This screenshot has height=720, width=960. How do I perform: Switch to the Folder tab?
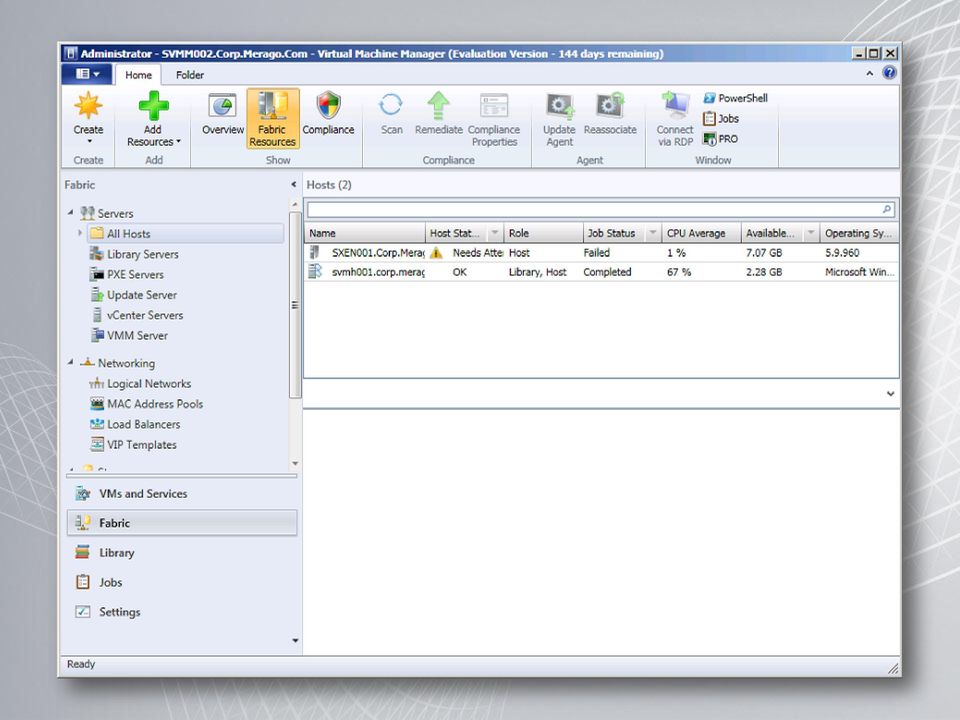190,75
